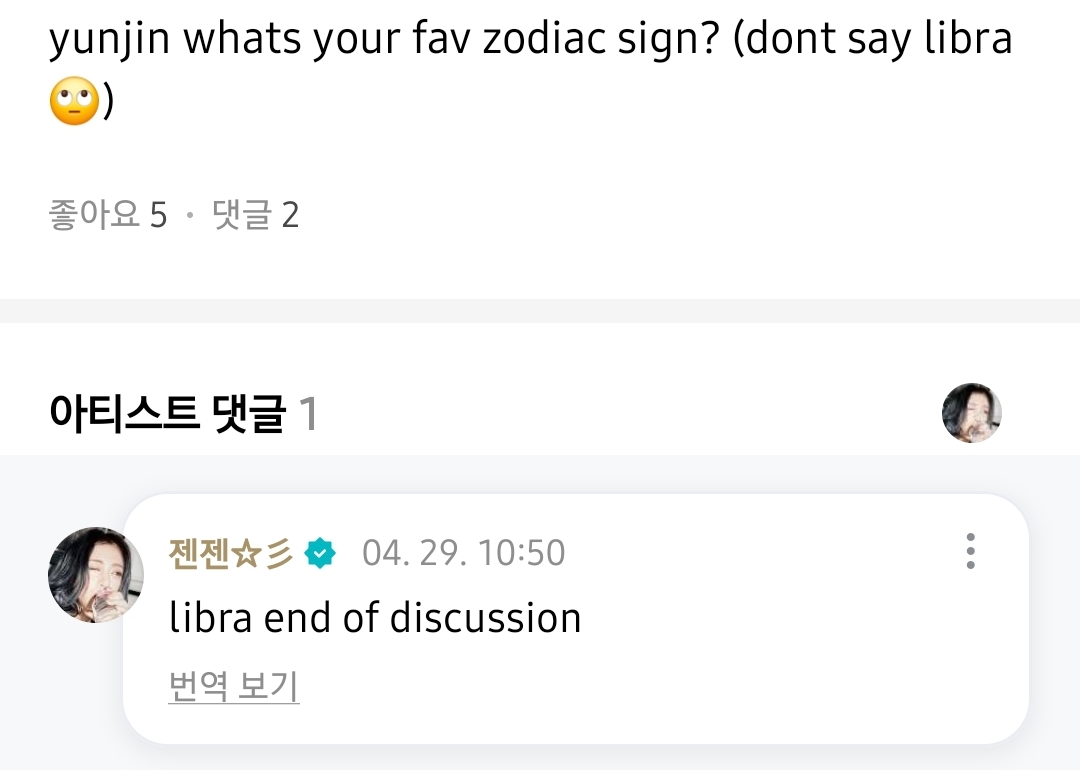Click the 아티스트 댓글 section header

coord(167,413)
